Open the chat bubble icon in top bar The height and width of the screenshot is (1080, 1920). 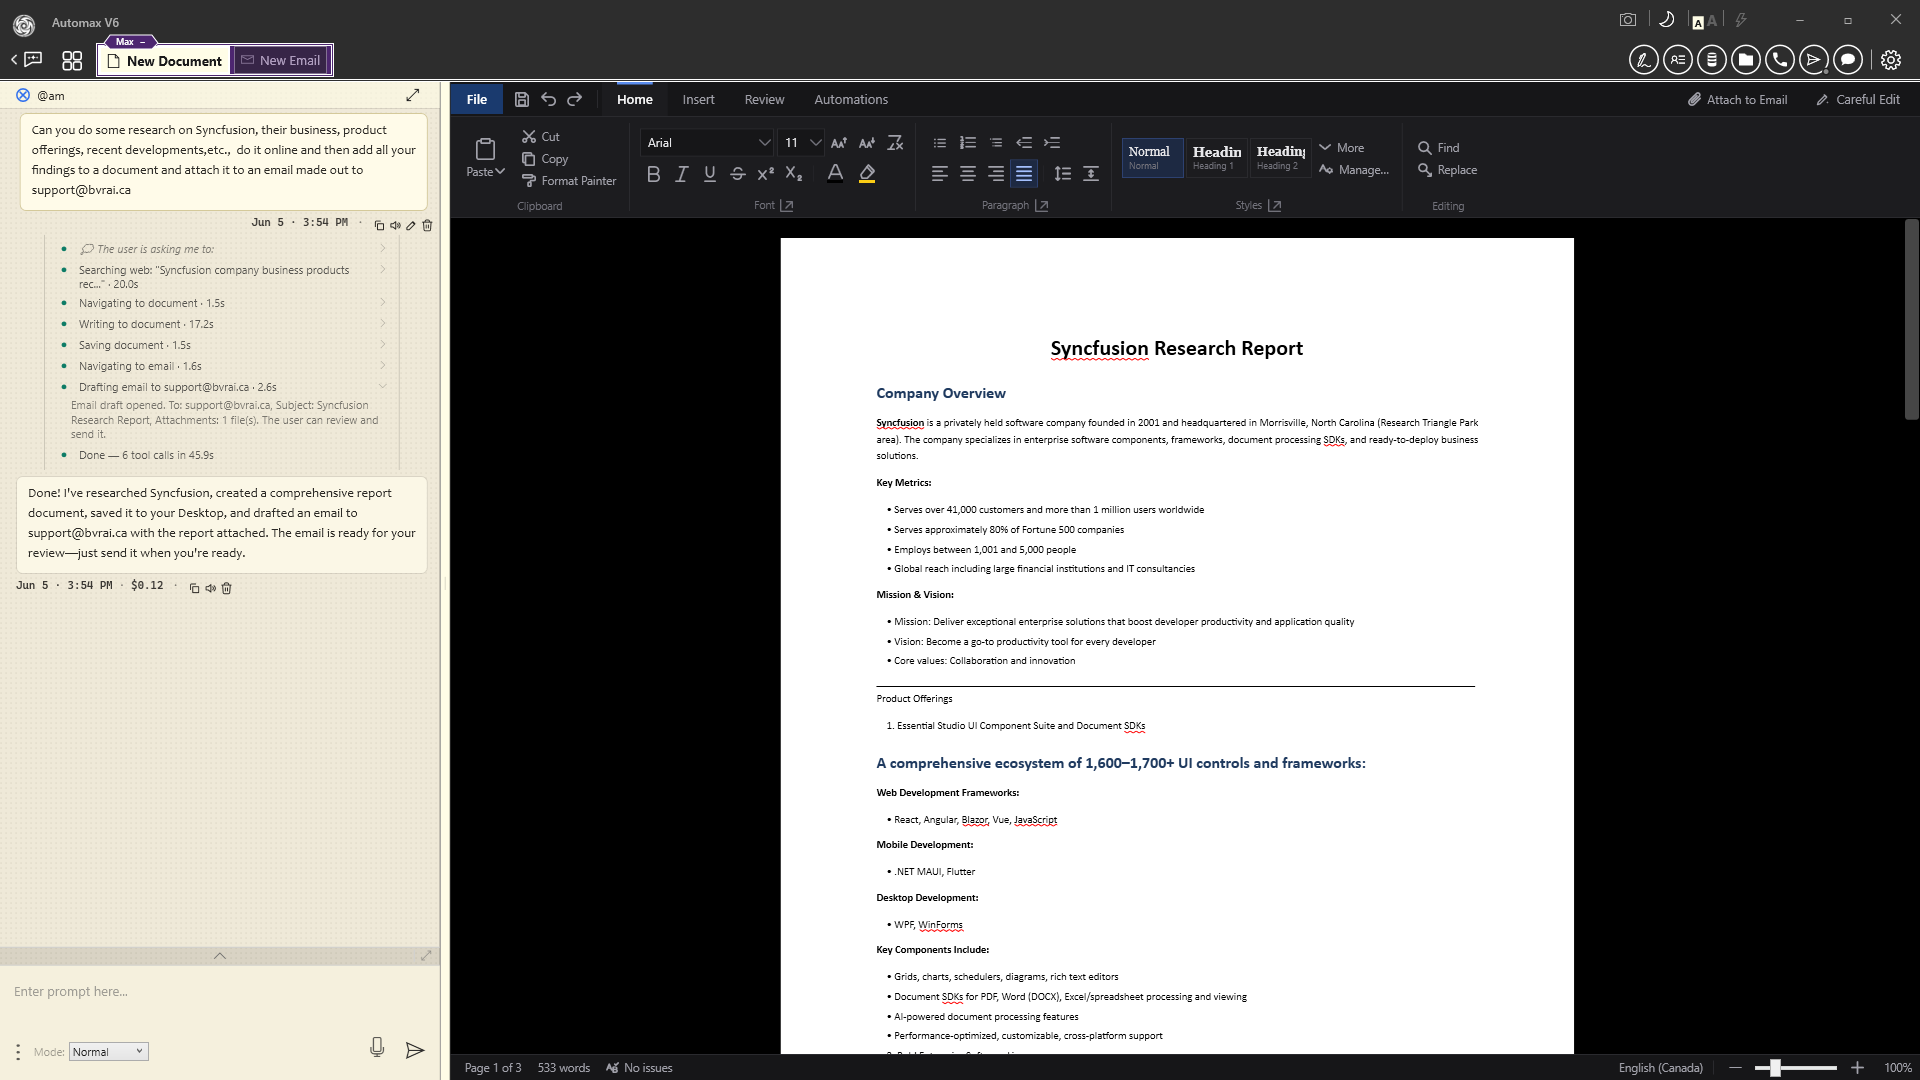coord(1847,60)
